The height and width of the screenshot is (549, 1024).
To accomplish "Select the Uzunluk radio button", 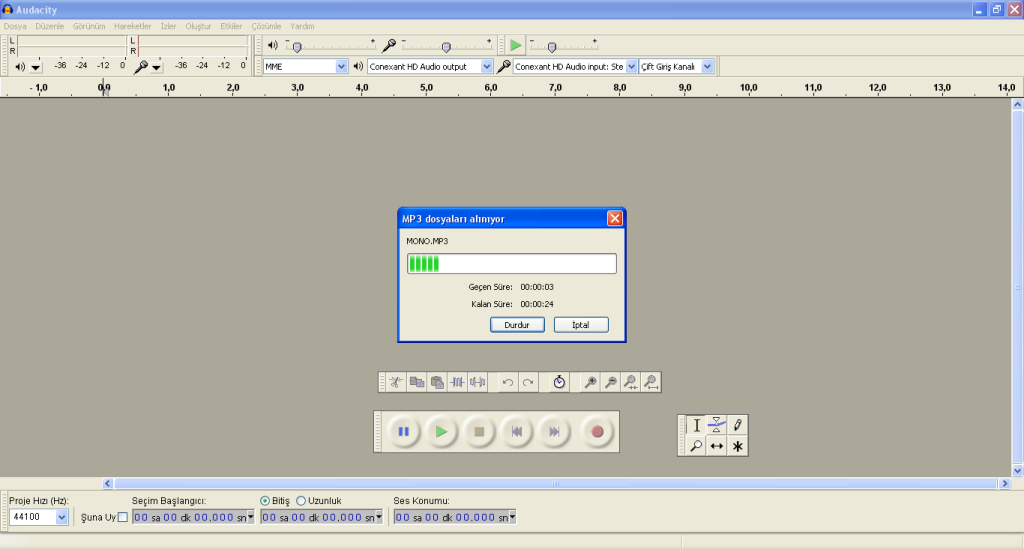I will coord(301,501).
